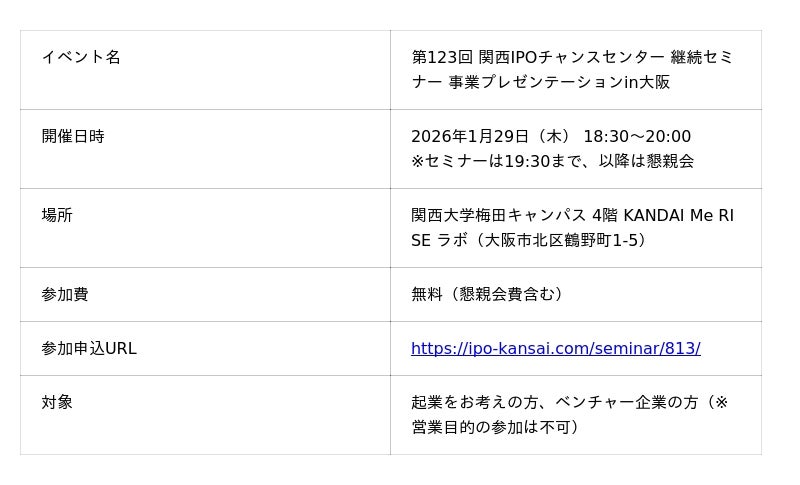Click the イベント名 label cell
800x485 pixels.
[81, 57]
